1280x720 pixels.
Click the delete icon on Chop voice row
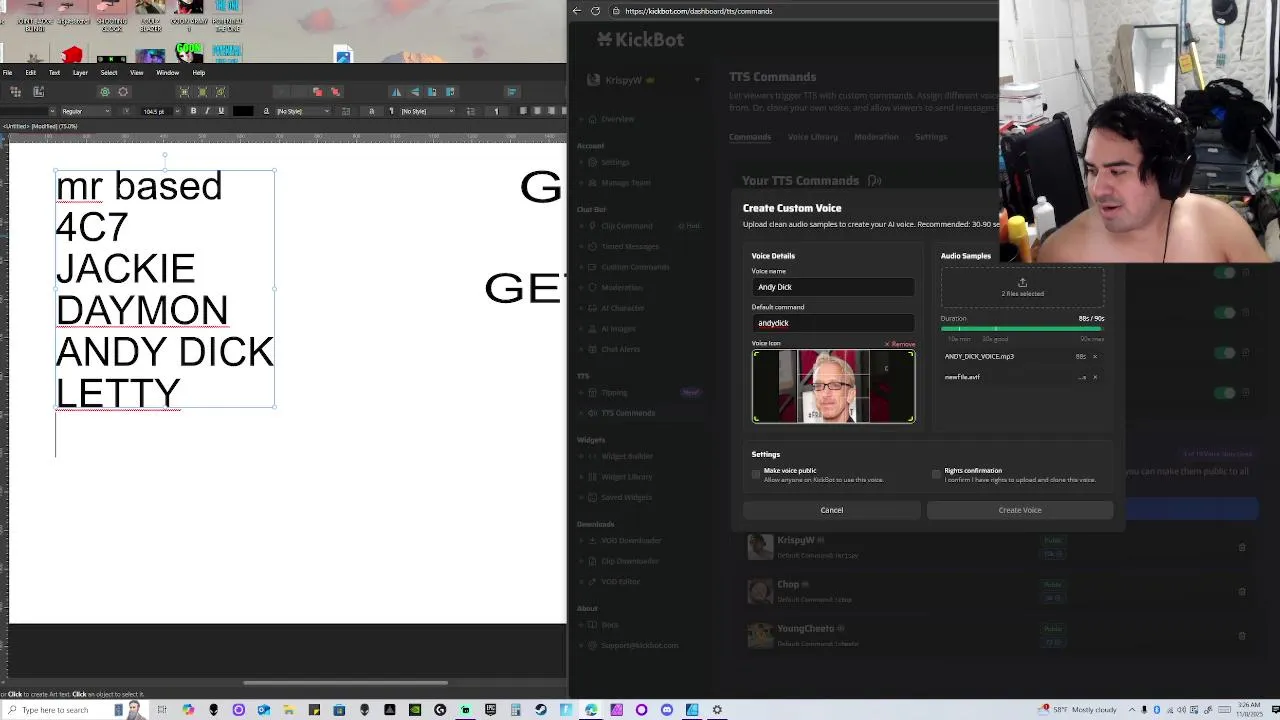[x=1242, y=591]
